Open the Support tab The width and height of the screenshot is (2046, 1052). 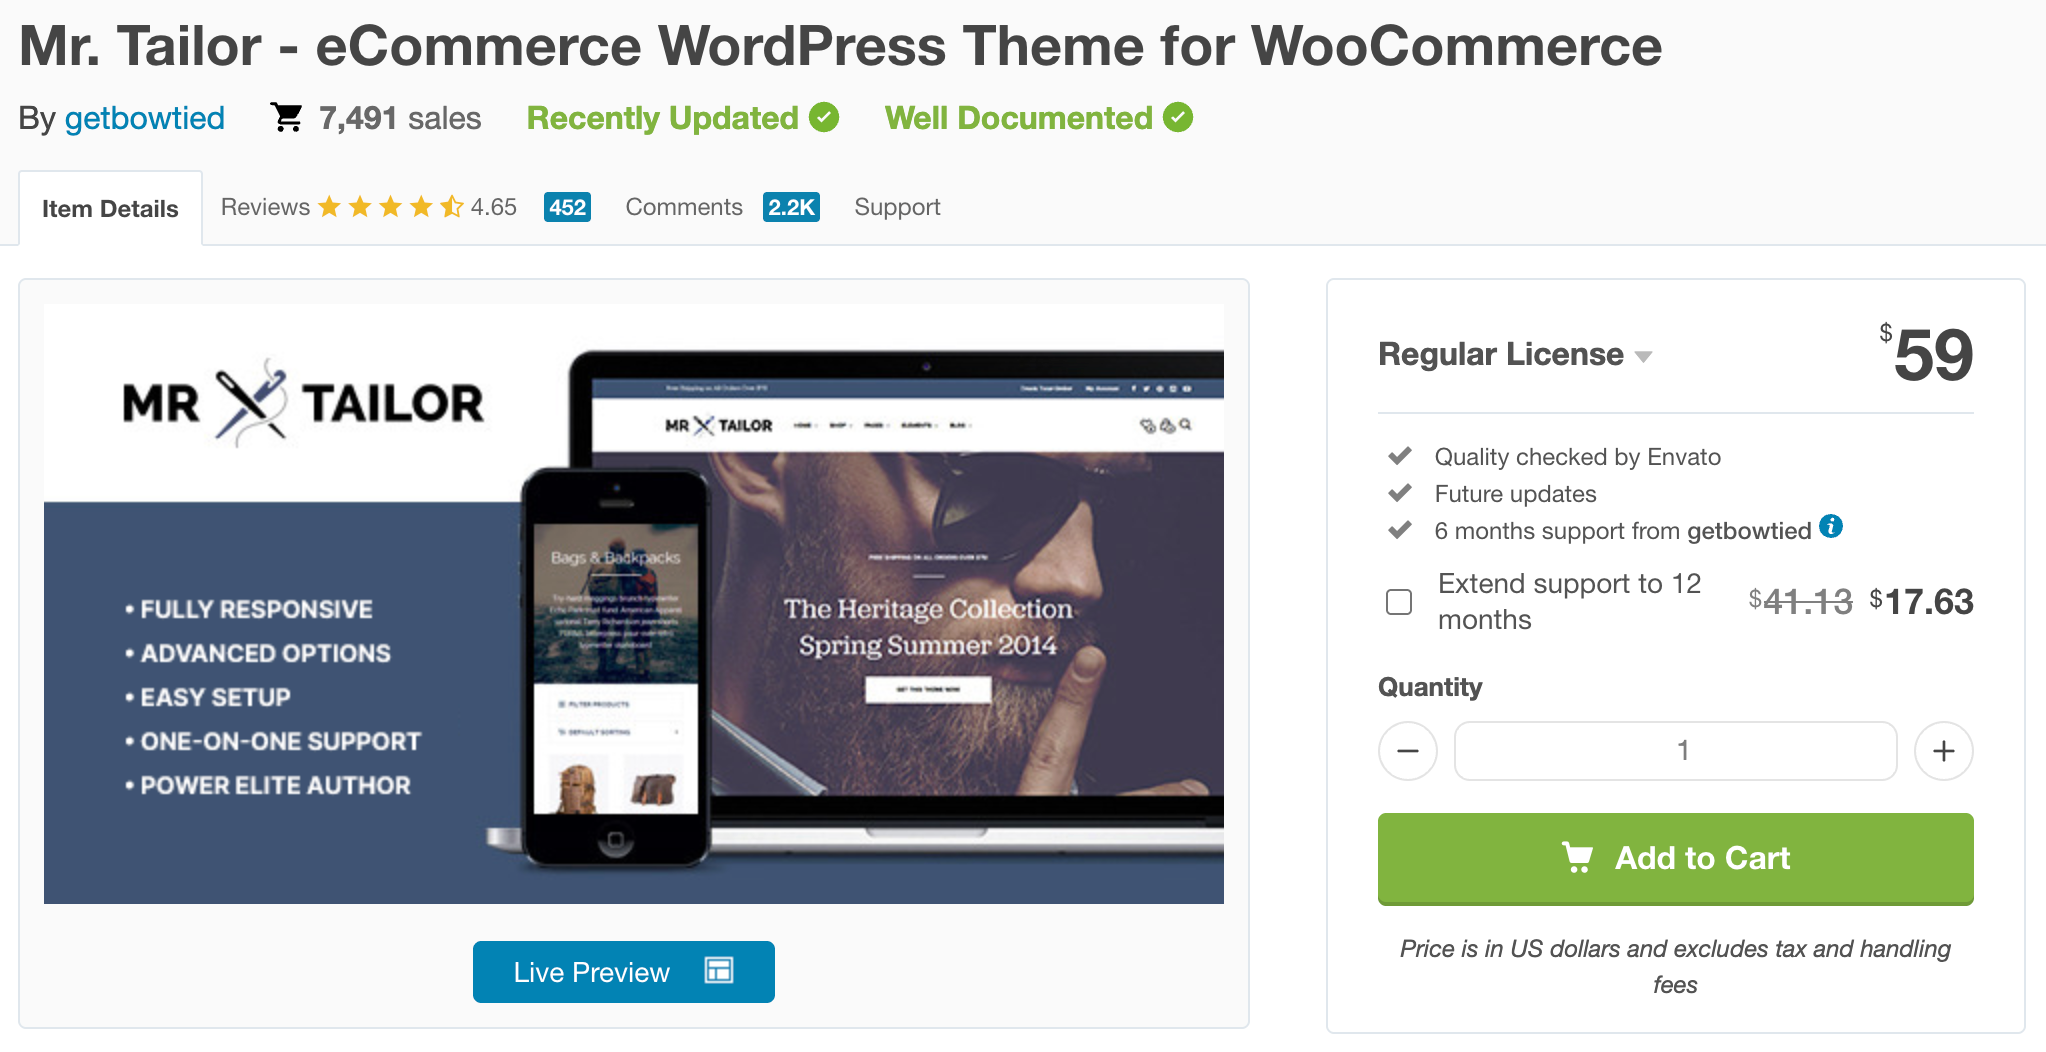pyautogui.click(x=897, y=207)
